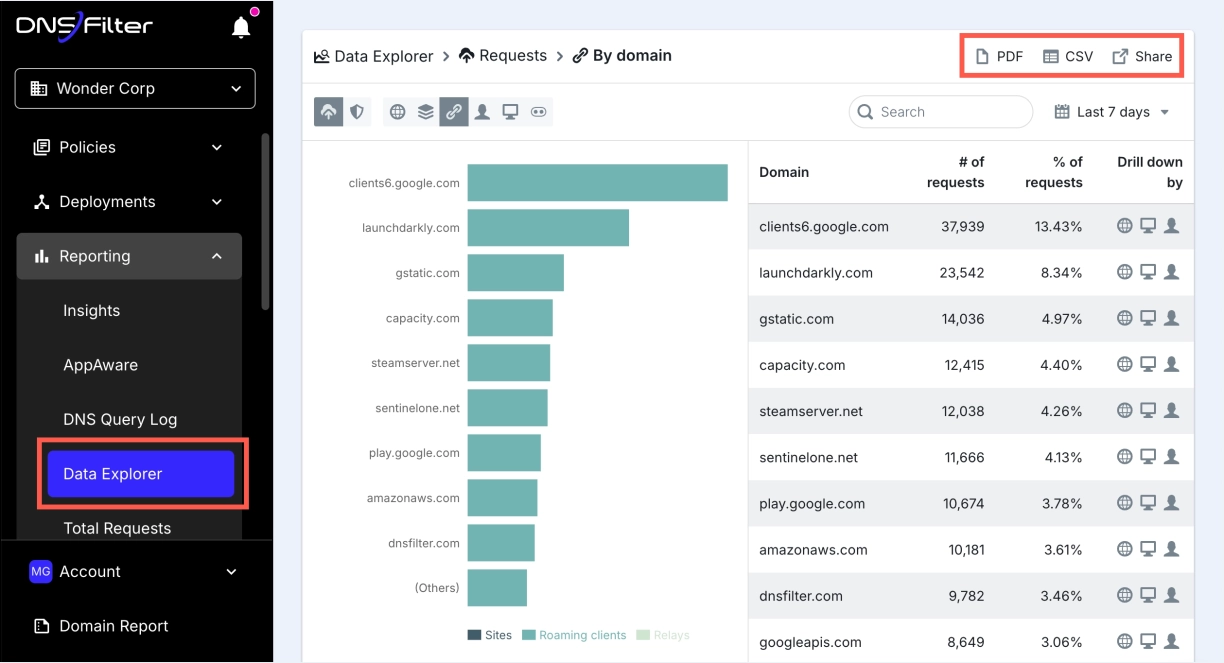Viewport: 1224px width, 663px height.
Task: Open the Insights reporting page
Action: click(92, 310)
